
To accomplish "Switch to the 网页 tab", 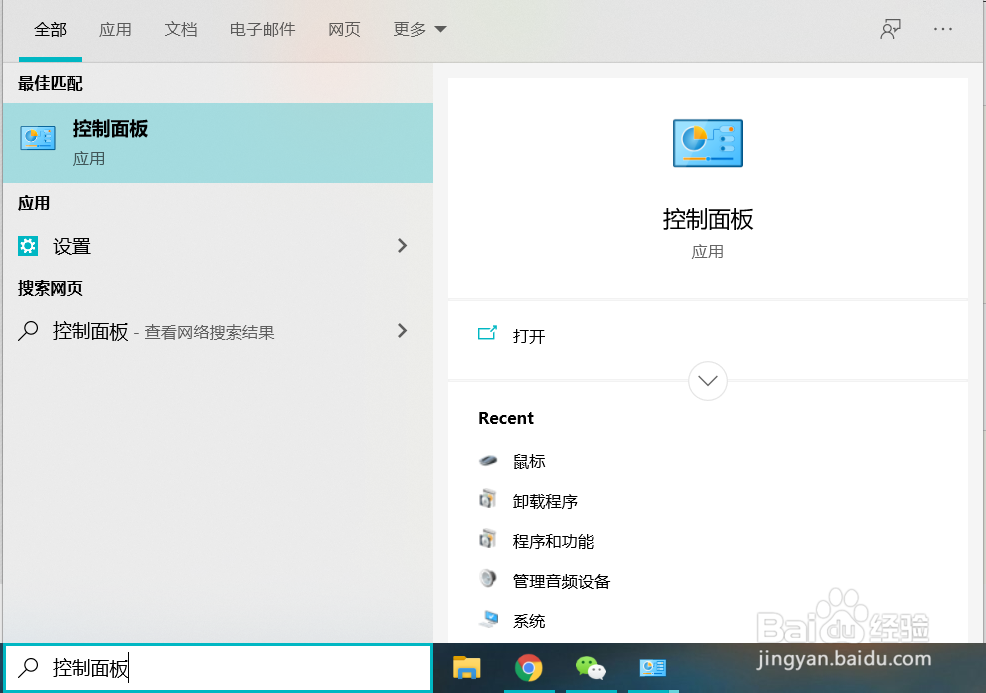I will (344, 30).
